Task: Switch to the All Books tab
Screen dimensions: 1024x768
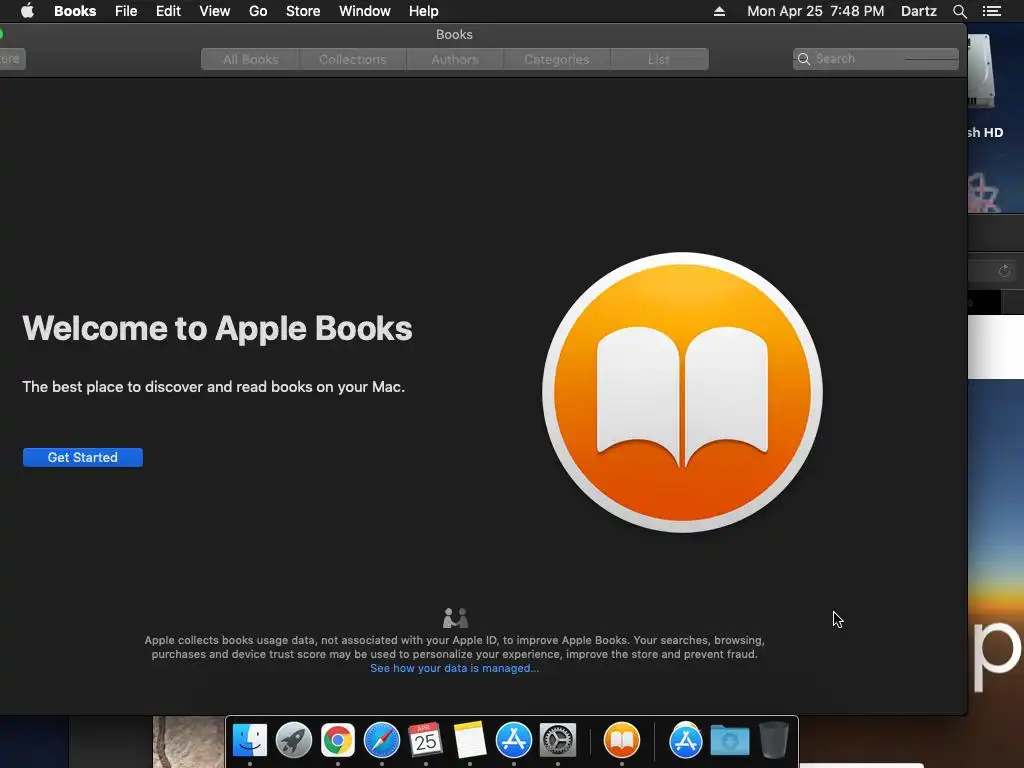Action: coord(251,59)
